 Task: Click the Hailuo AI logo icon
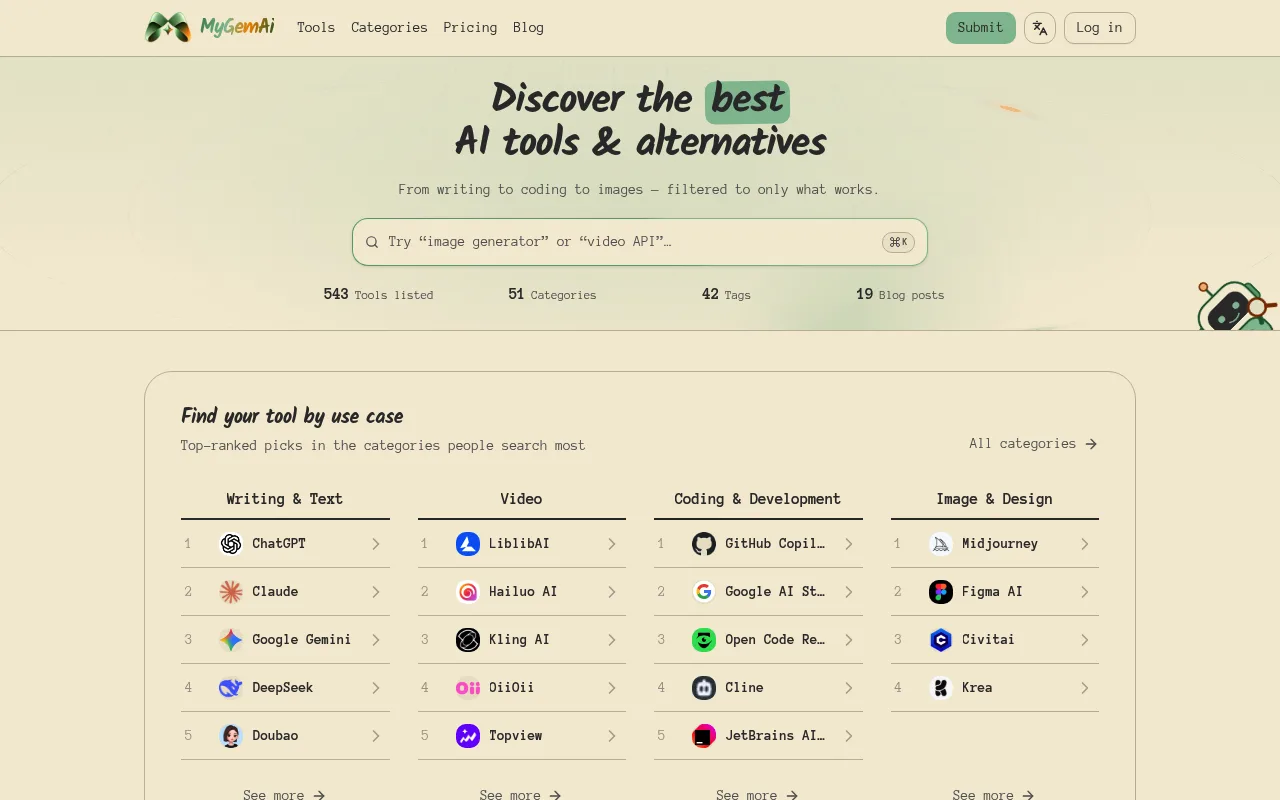pyautogui.click(x=468, y=592)
